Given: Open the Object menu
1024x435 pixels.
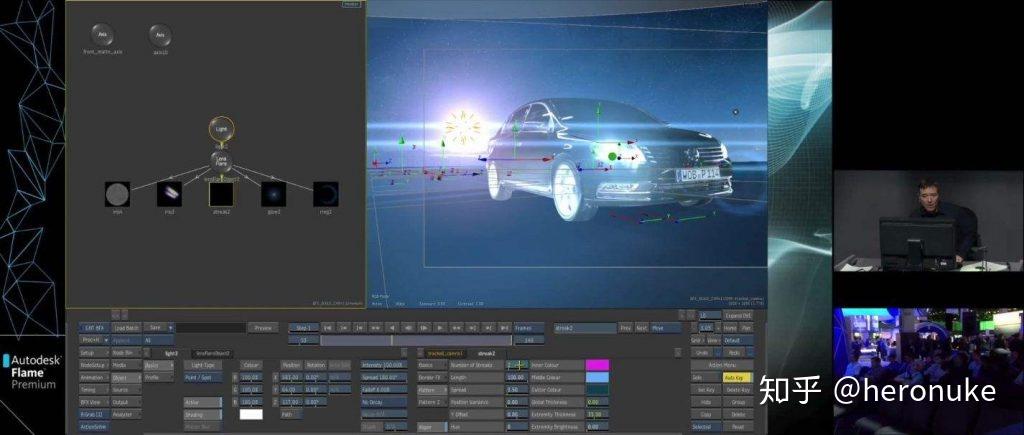Looking at the screenshot, I should pyautogui.click(x=127, y=378).
